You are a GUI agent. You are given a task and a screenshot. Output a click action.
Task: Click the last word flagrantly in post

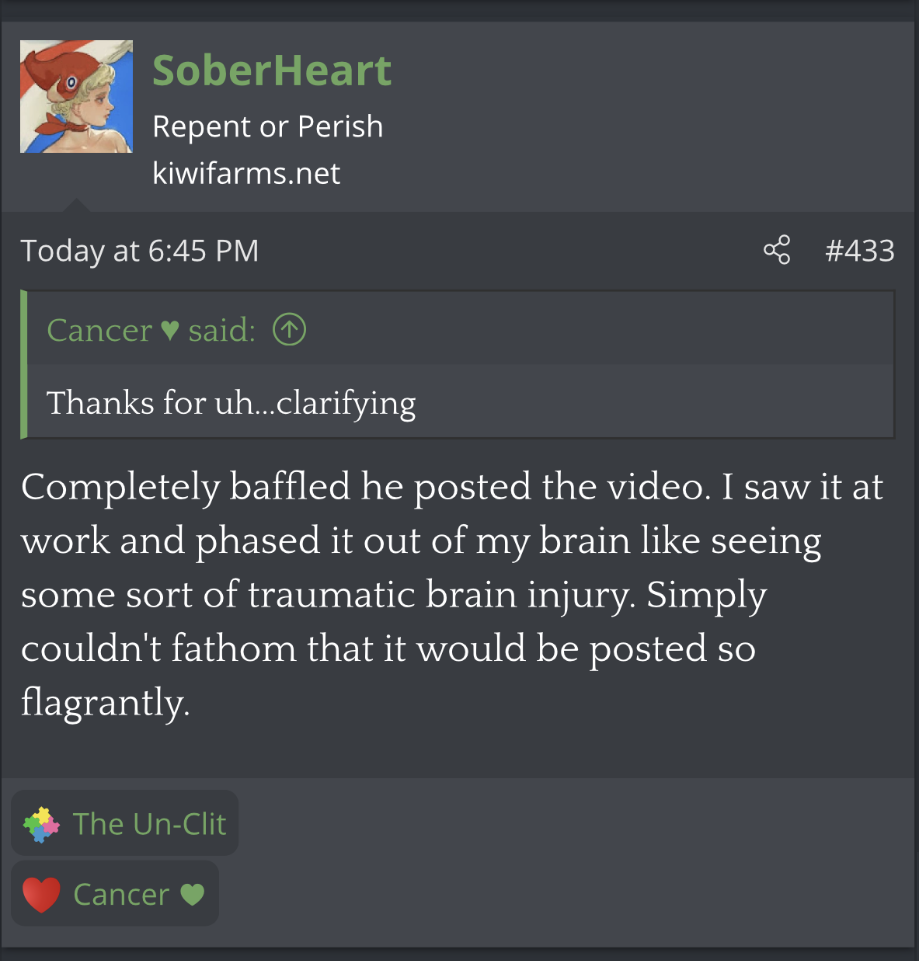click(x=105, y=702)
